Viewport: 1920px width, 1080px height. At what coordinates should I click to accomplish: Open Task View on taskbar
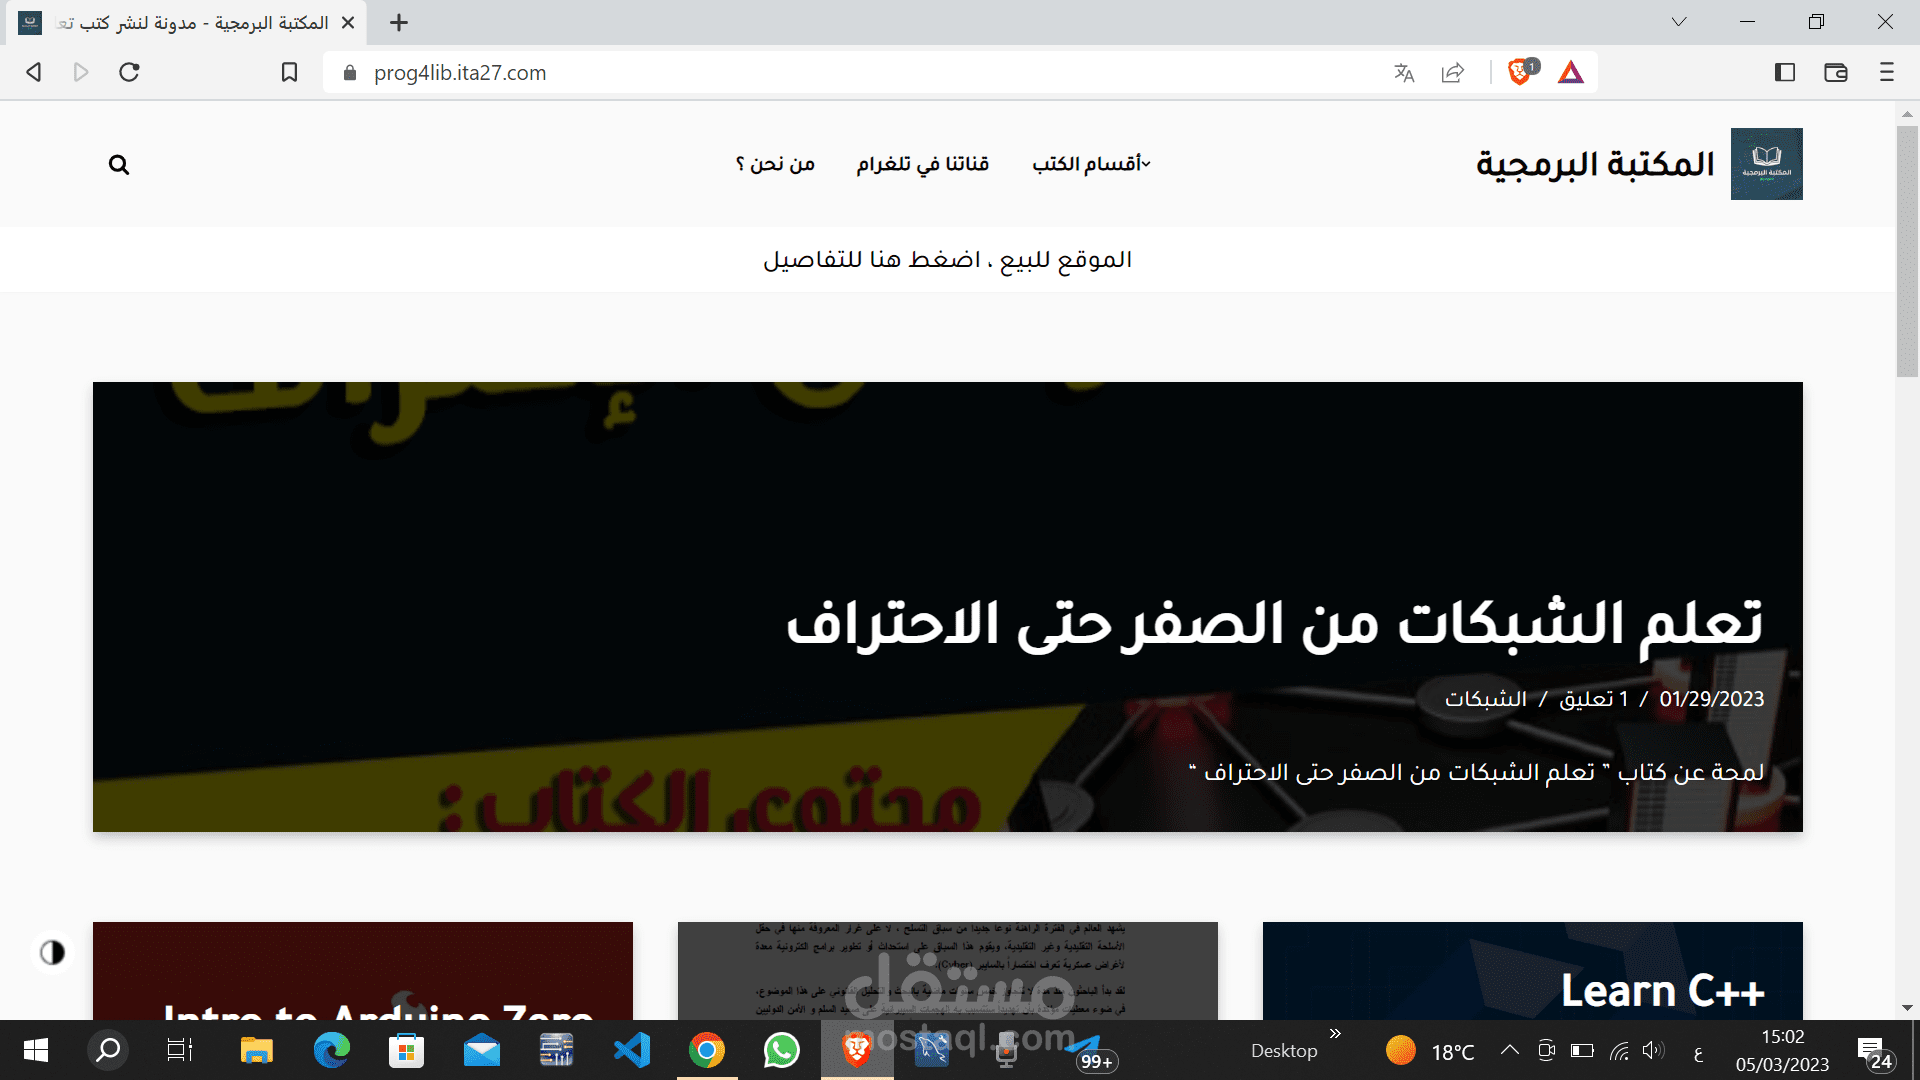click(x=180, y=1050)
